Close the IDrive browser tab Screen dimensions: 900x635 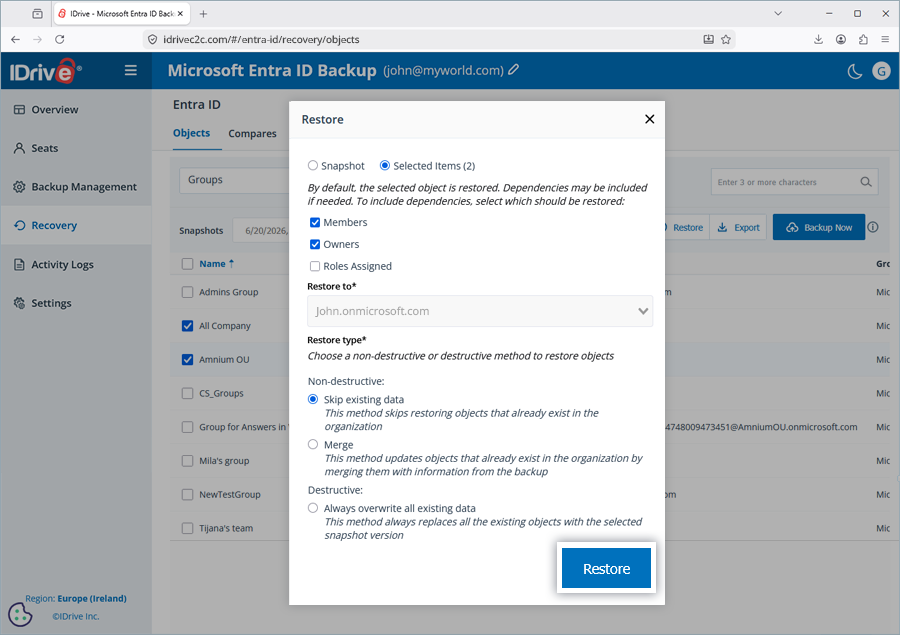coord(180,14)
